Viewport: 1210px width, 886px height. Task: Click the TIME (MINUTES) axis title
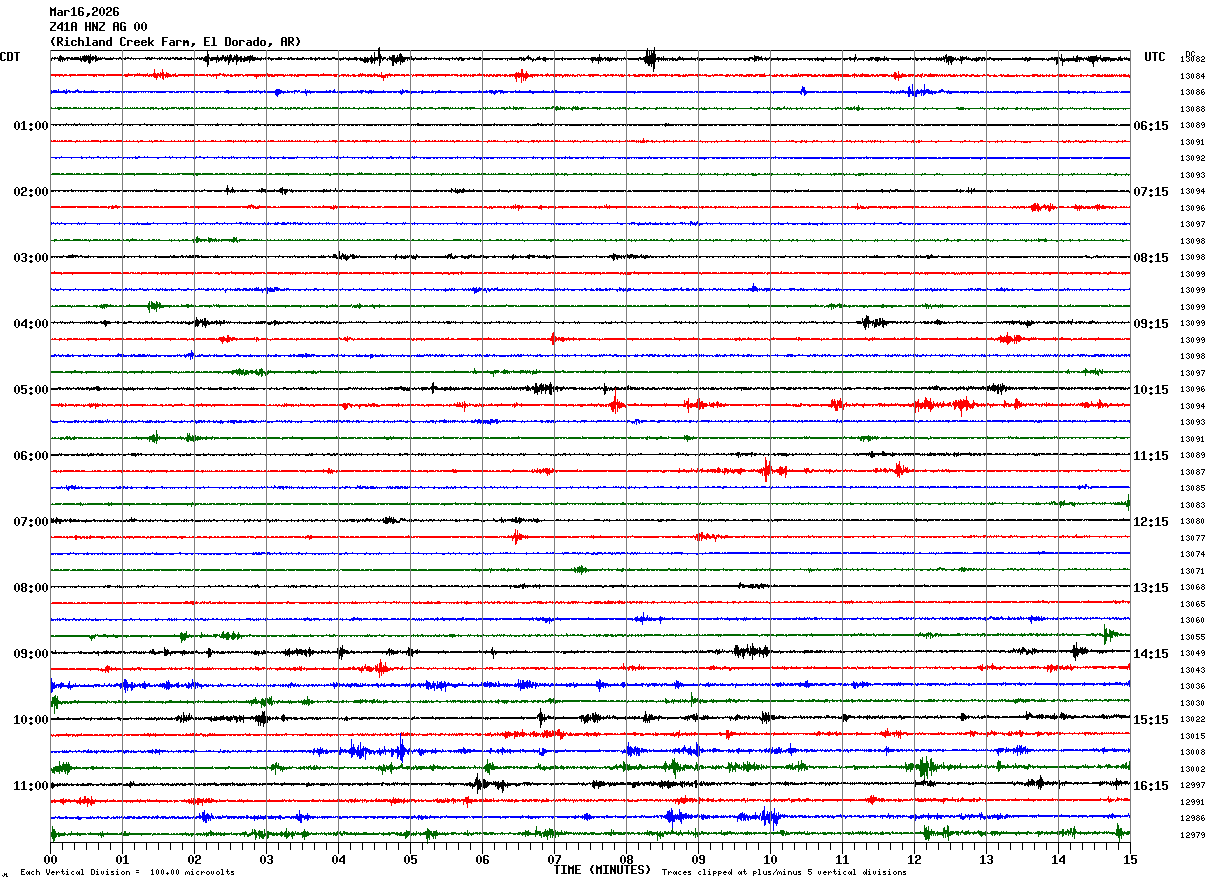coord(602,870)
